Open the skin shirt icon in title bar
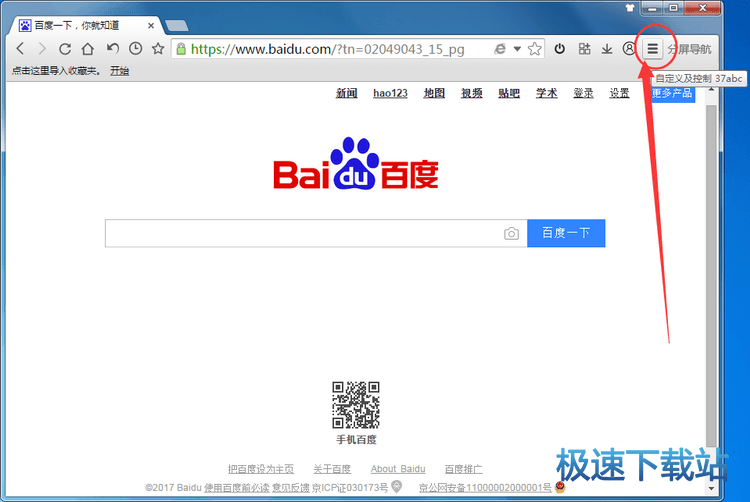 630,8
